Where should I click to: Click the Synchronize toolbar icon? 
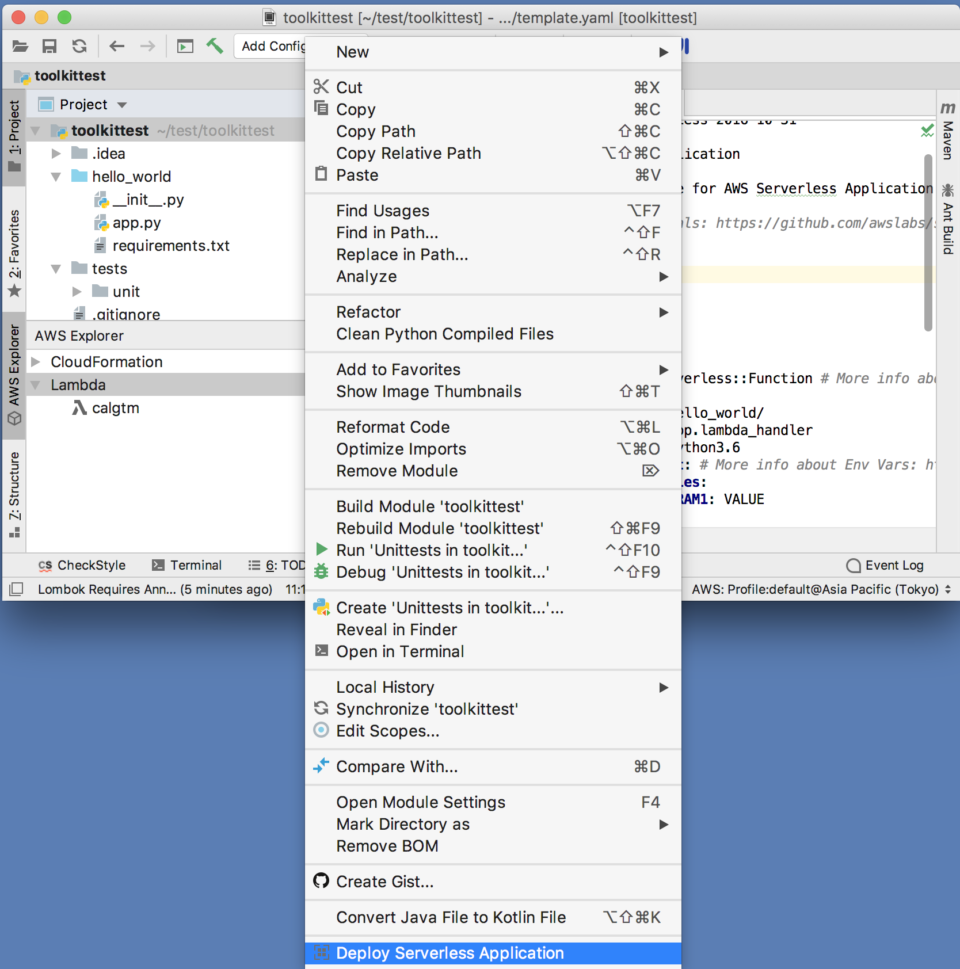click(79, 46)
